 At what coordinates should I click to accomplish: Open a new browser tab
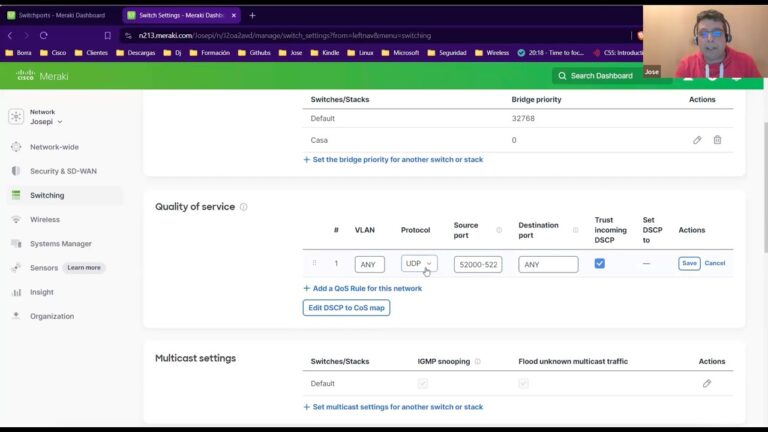click(252, 15)
